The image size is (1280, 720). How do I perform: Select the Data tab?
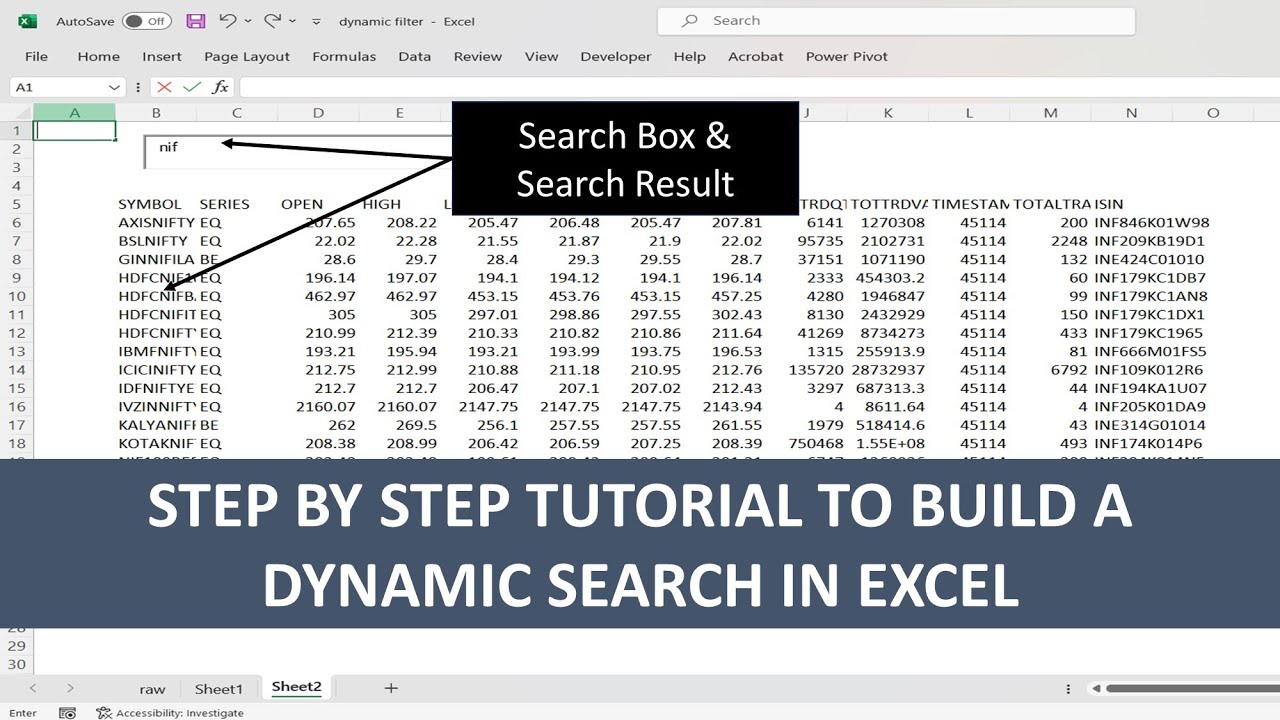[x=415, y=57]
